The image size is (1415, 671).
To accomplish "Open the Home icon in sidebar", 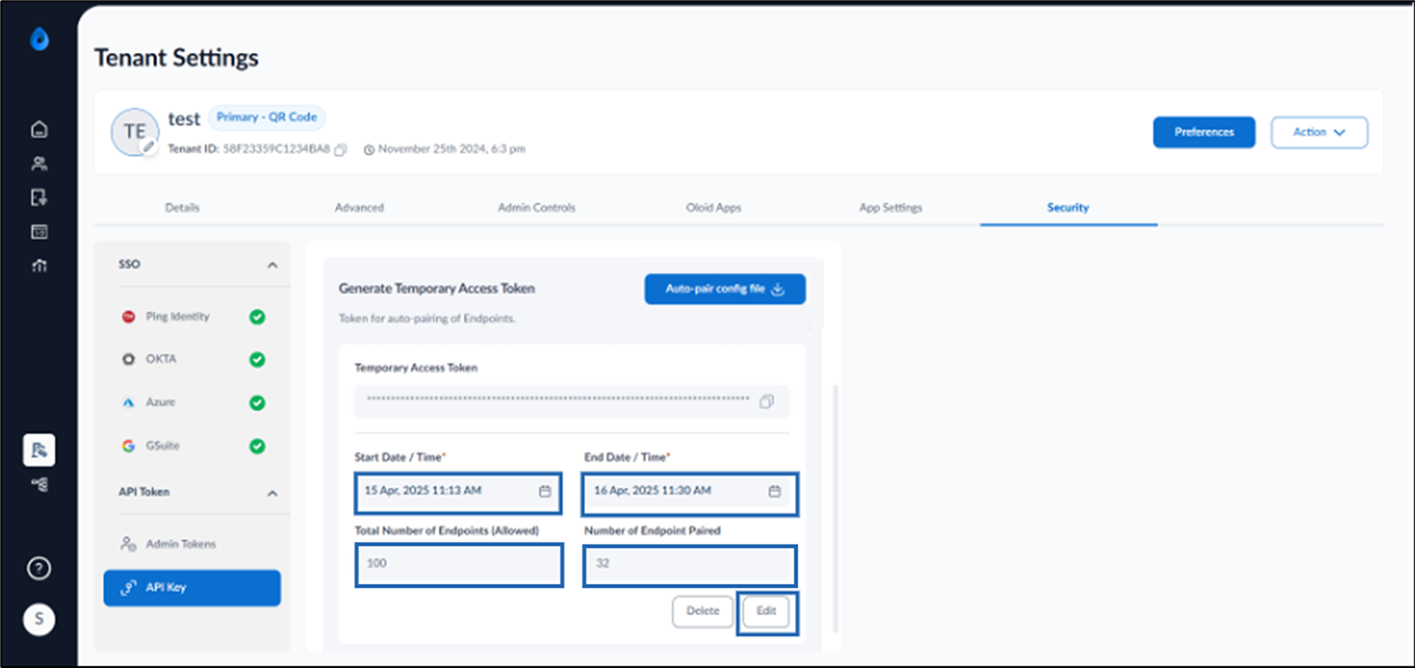I will coord(39,129).
